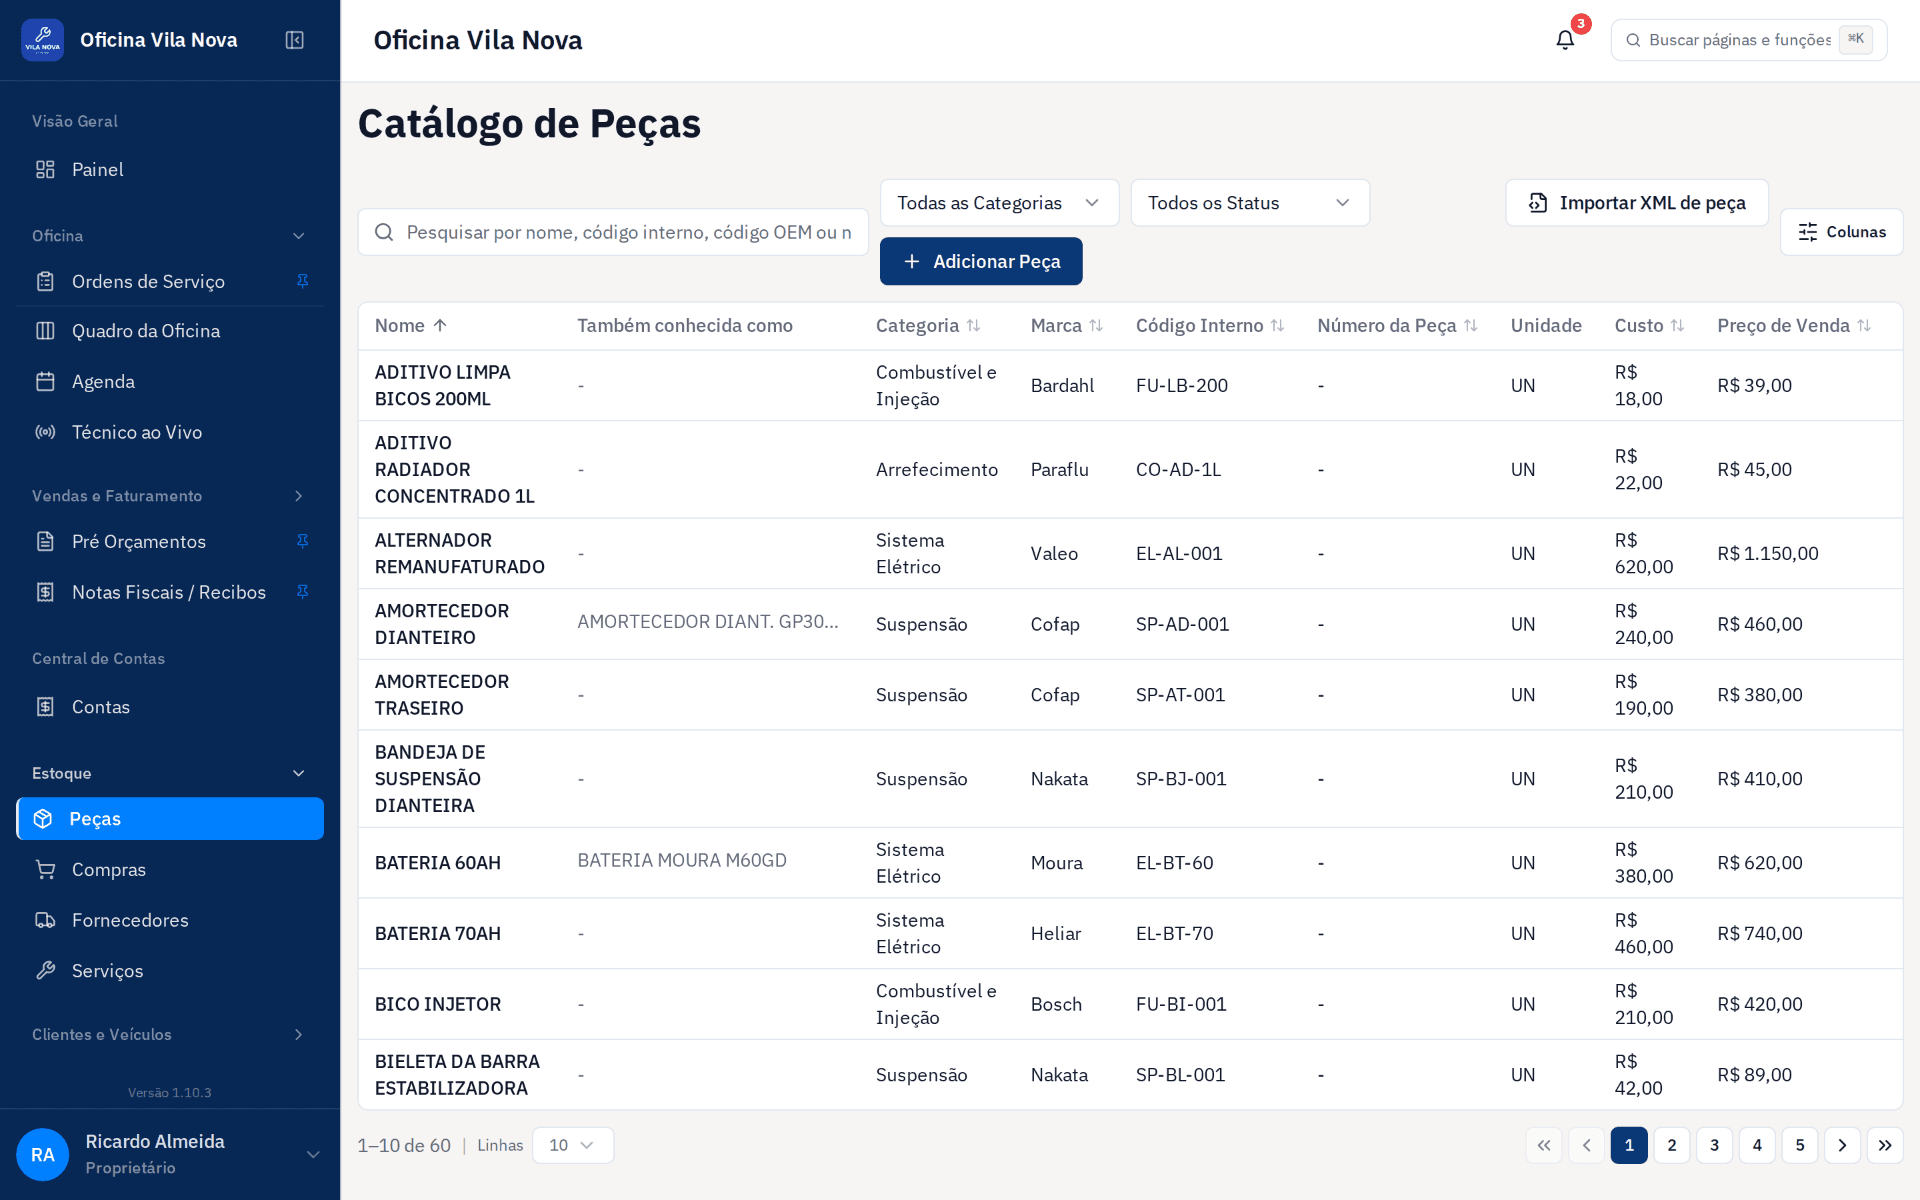Open Serviços page

(x=170, y=971)
